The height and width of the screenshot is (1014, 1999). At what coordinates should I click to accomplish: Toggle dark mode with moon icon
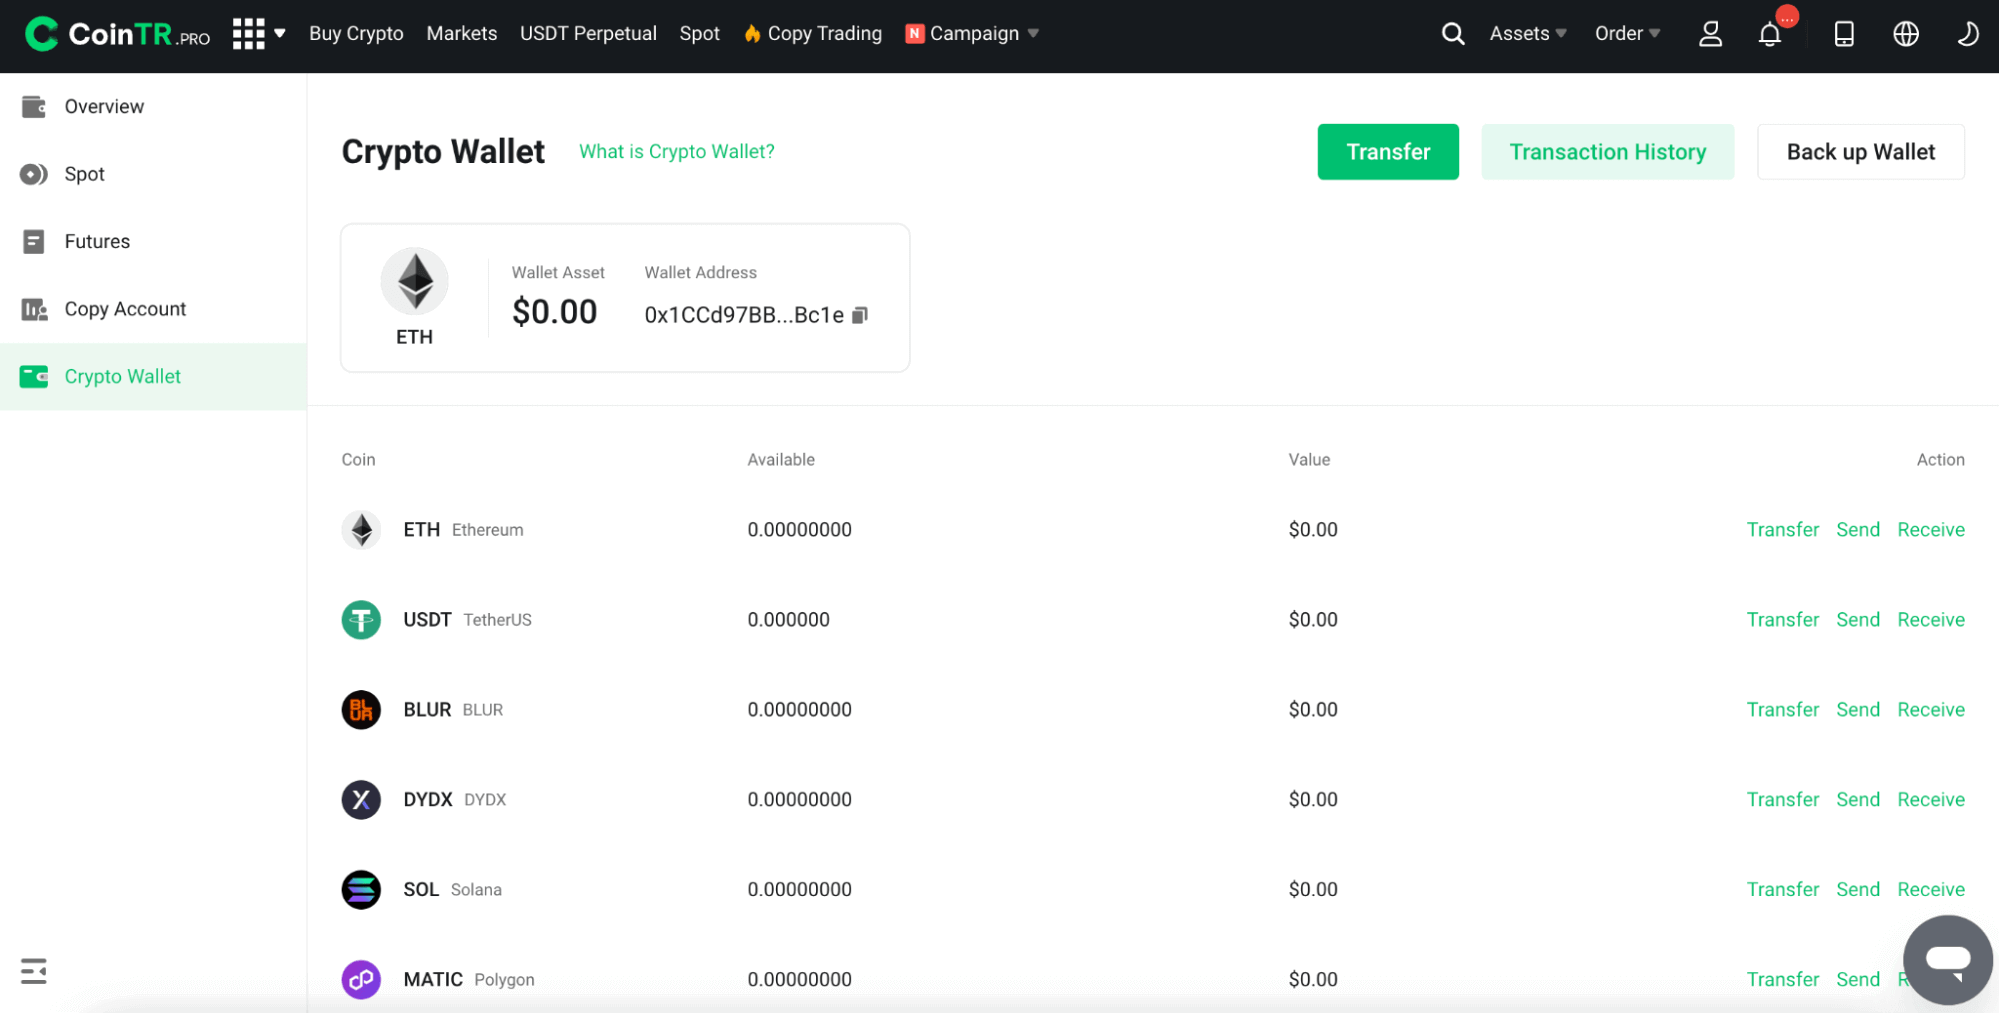1966,34
